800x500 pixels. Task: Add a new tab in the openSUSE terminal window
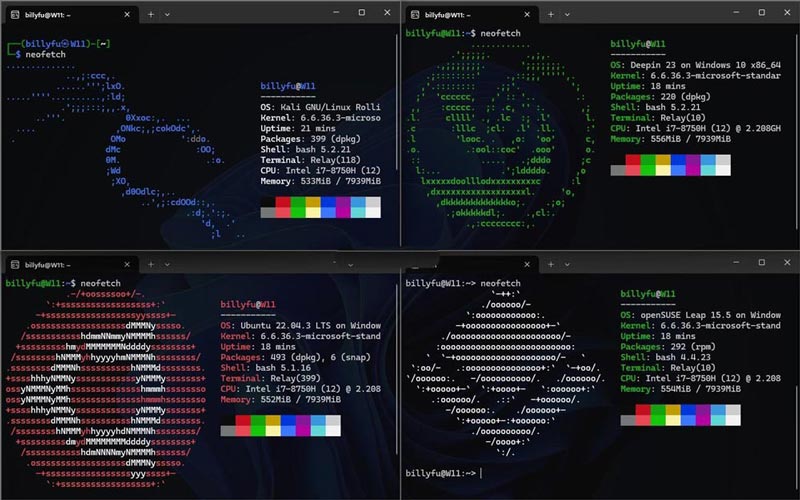[551, 264]
